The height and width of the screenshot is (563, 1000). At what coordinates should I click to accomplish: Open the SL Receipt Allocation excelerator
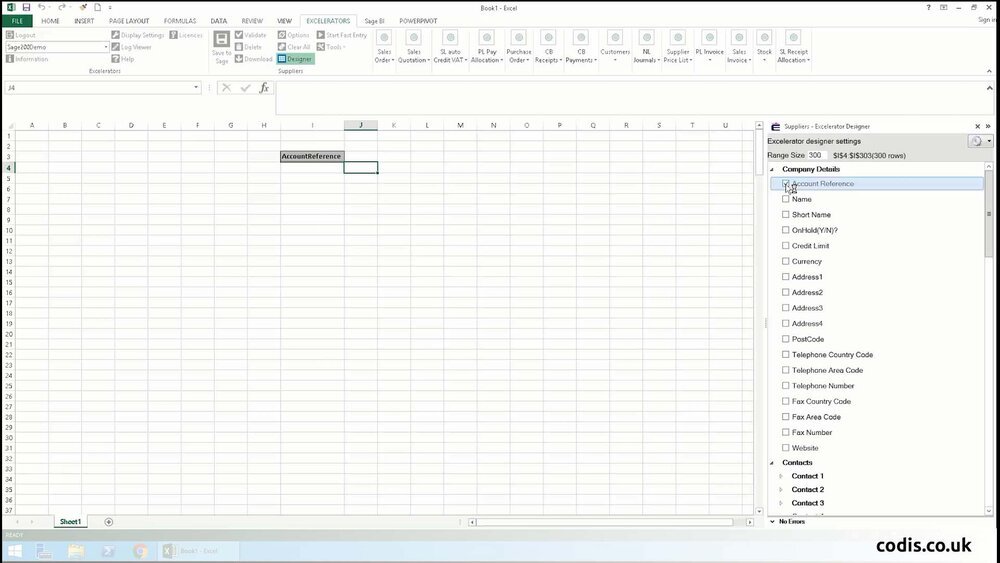[793, 47]
